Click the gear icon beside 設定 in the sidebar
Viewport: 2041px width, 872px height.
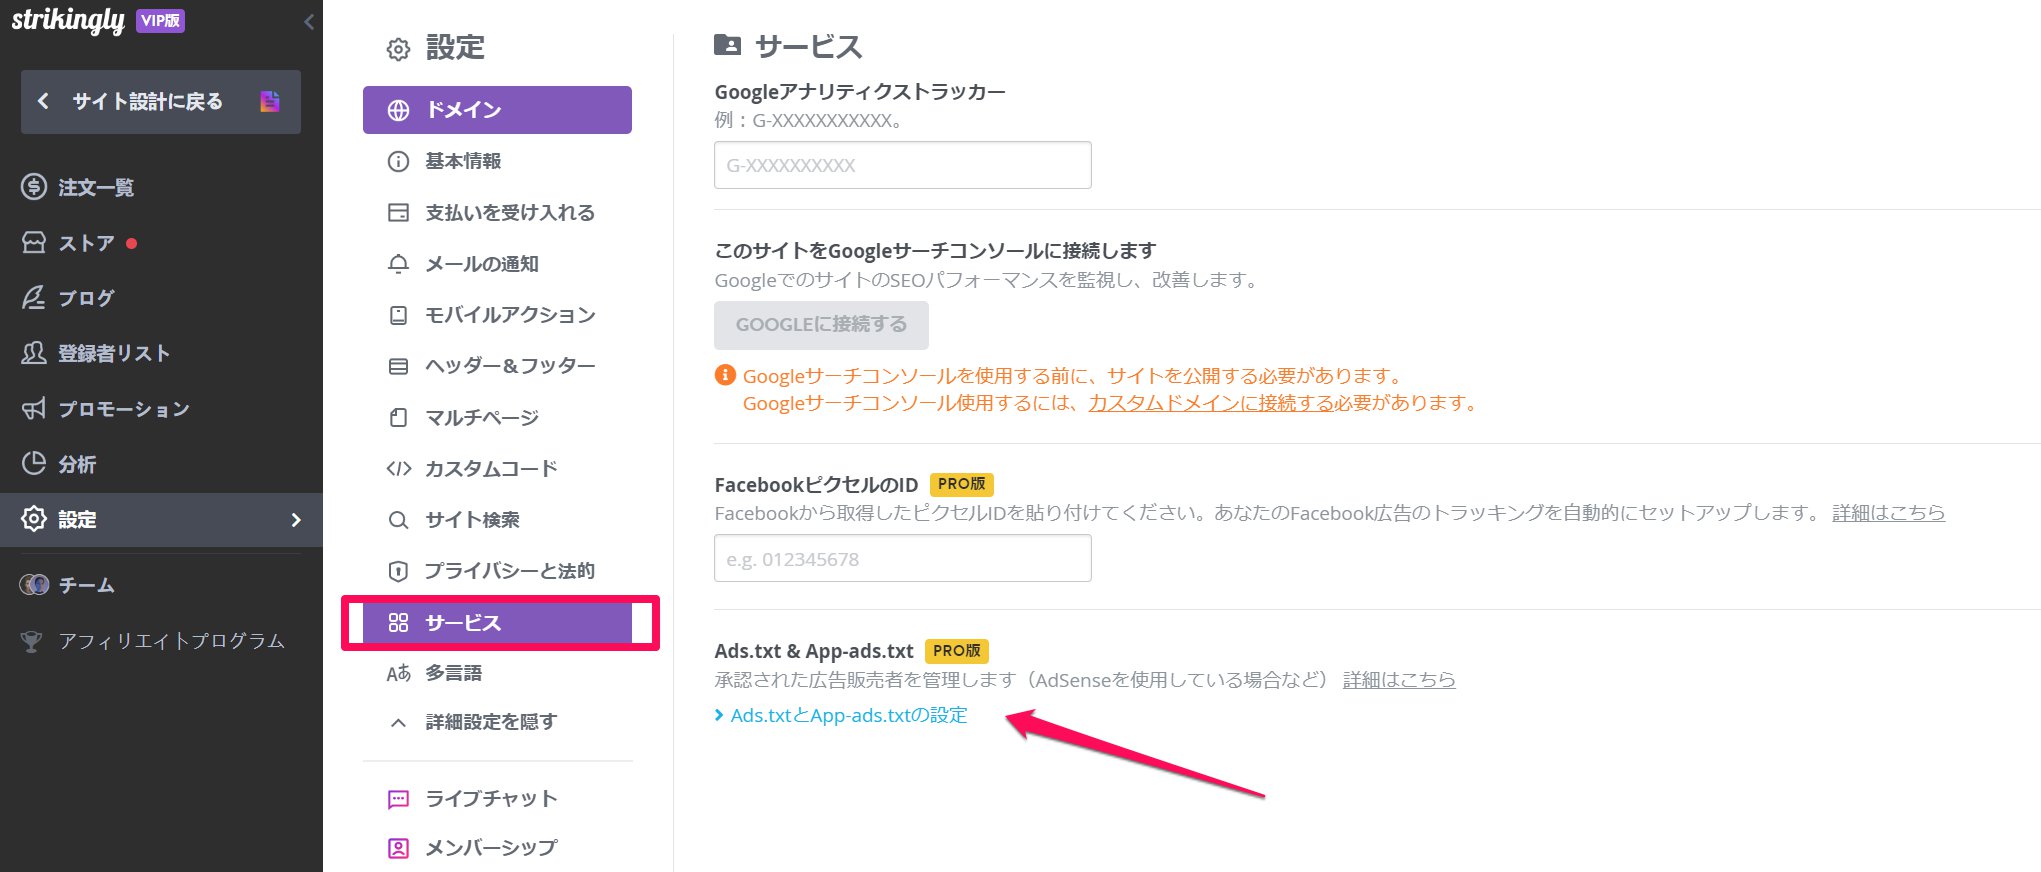(34, 519)
